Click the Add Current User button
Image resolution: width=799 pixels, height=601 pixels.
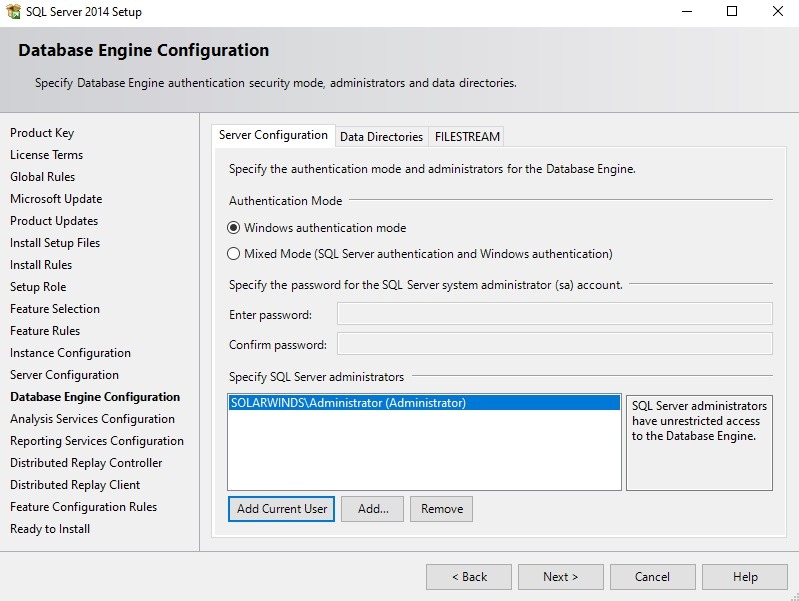click(281, 509)
